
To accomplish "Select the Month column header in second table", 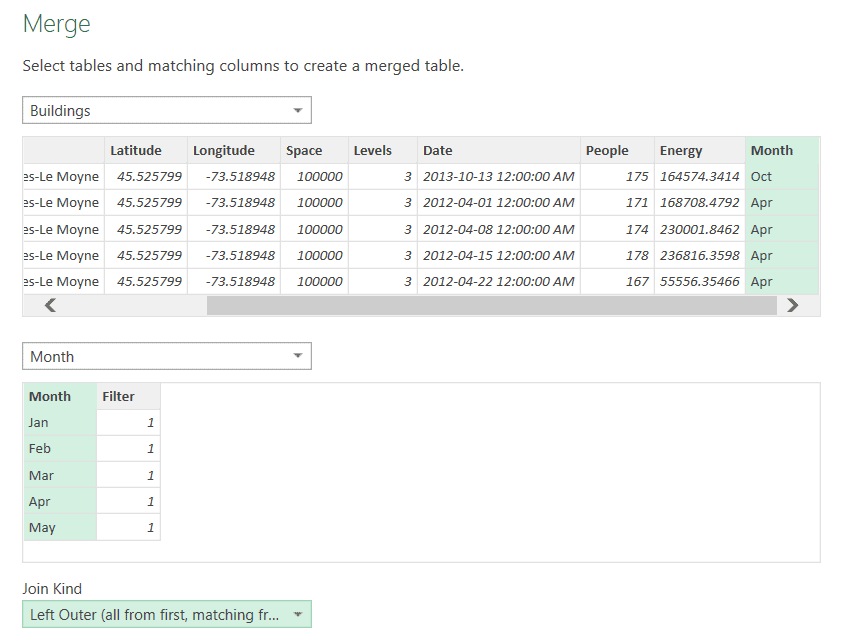I will pos(60,397).
